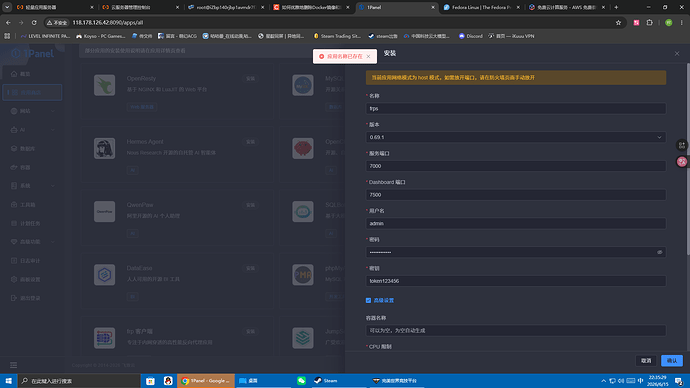Click the 名称 field containing frps

pyautogui.click(x=516, y=109)
